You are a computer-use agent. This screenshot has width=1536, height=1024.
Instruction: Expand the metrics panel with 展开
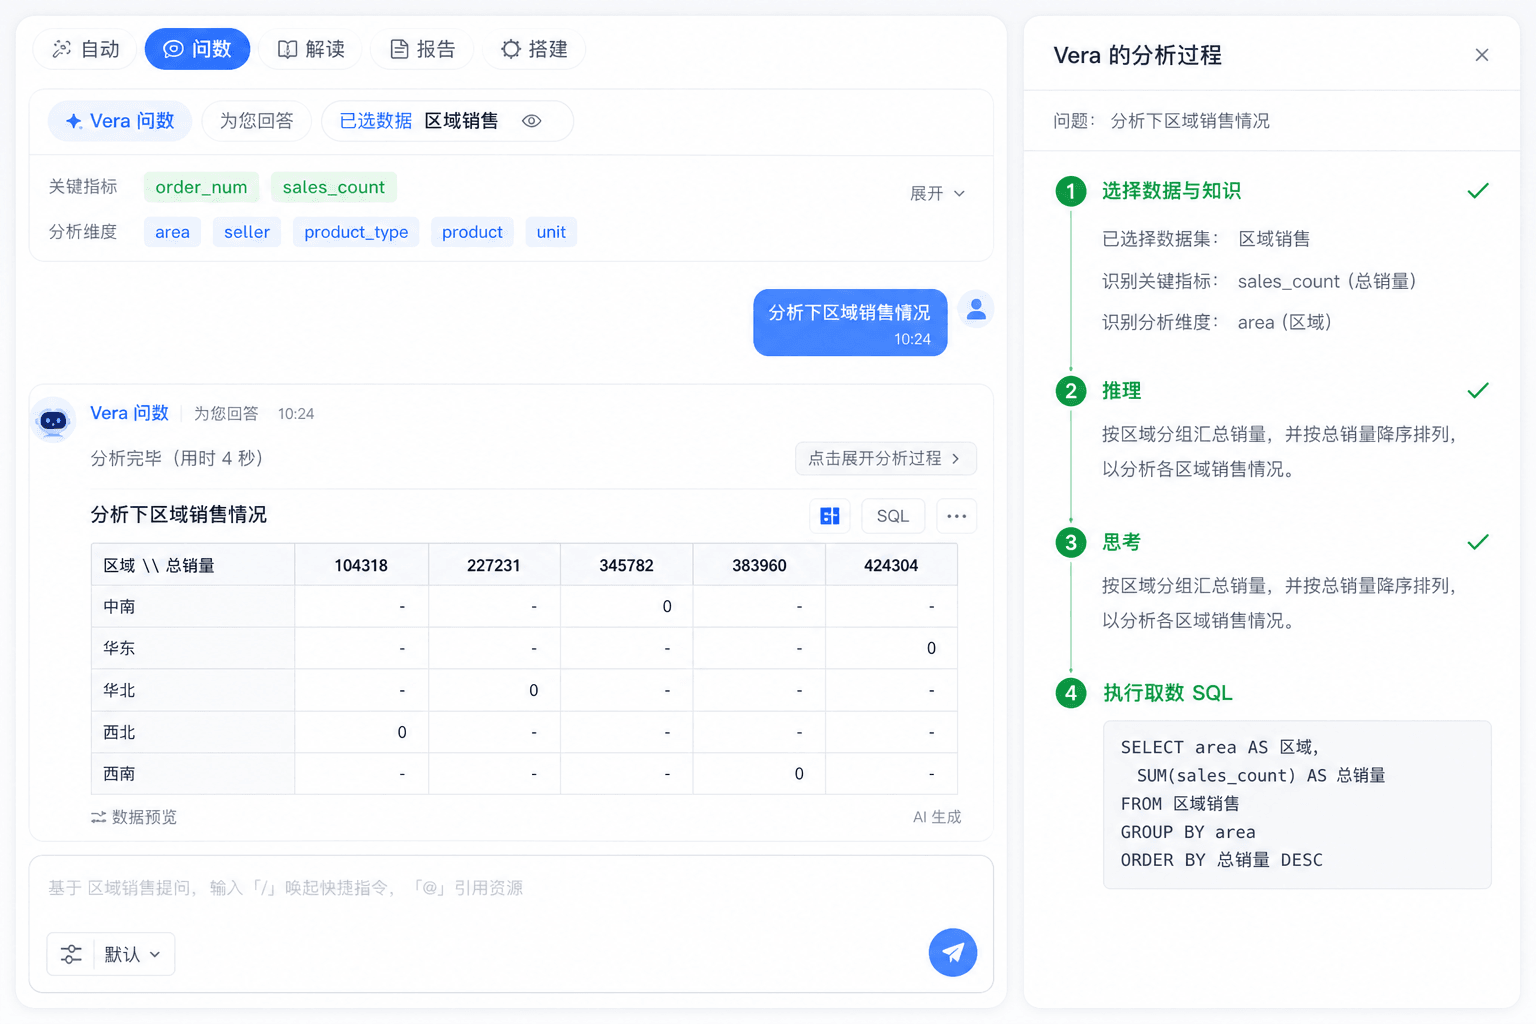click(938, 193)
